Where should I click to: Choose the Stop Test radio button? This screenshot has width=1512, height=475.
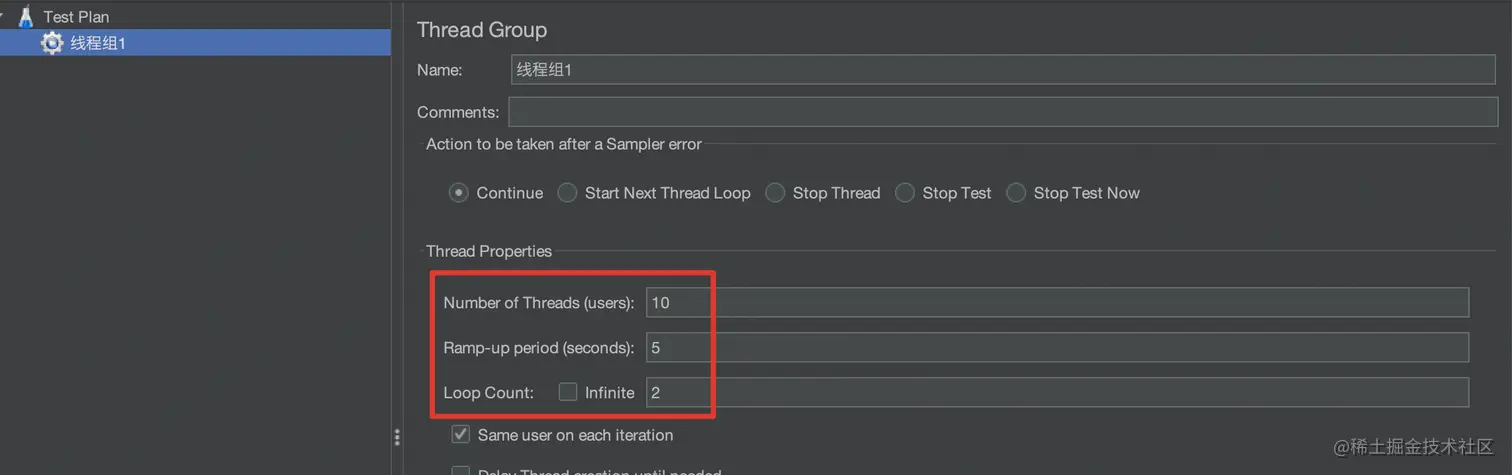click(x=905, y=193)
